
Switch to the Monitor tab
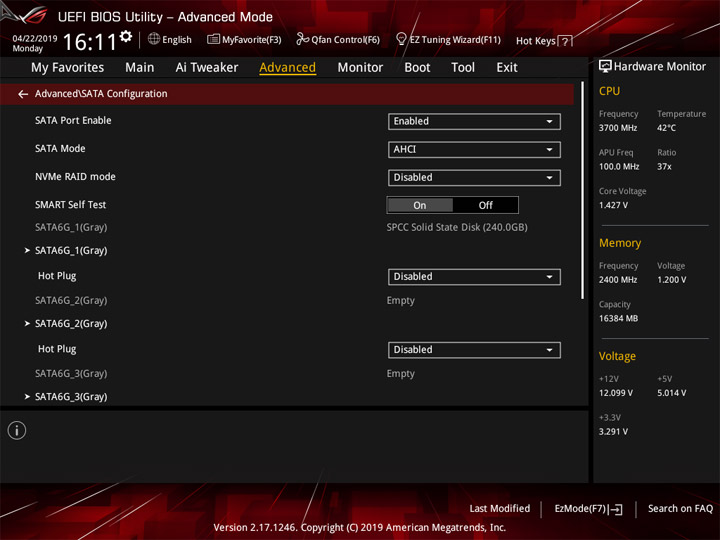(360, 68)
